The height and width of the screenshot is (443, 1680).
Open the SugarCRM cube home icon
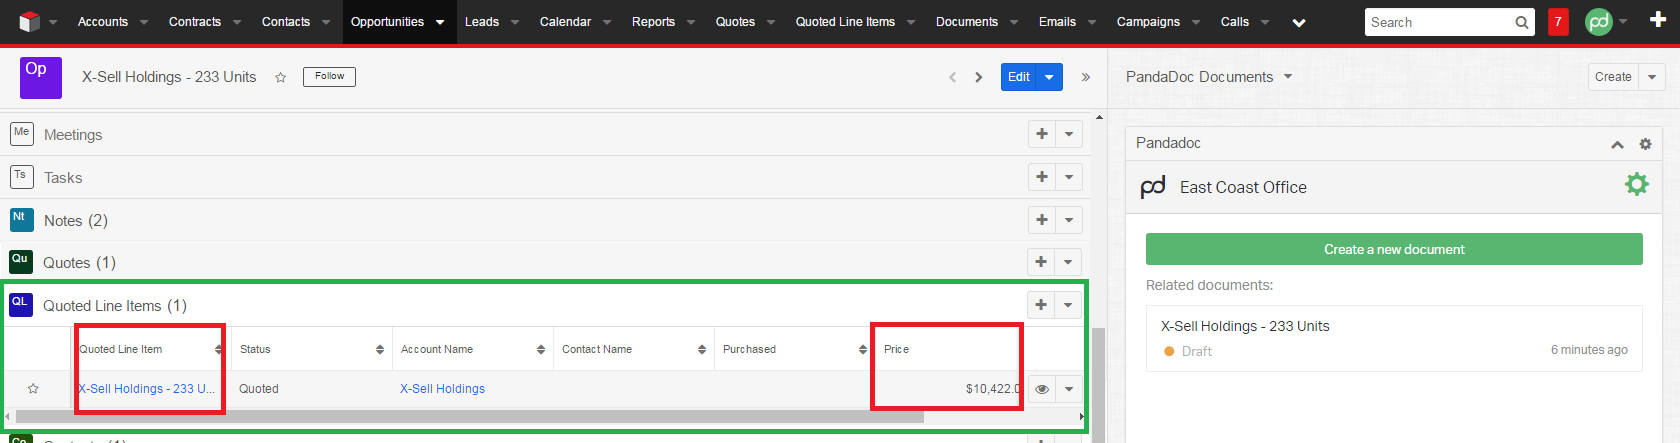point(30,21)
